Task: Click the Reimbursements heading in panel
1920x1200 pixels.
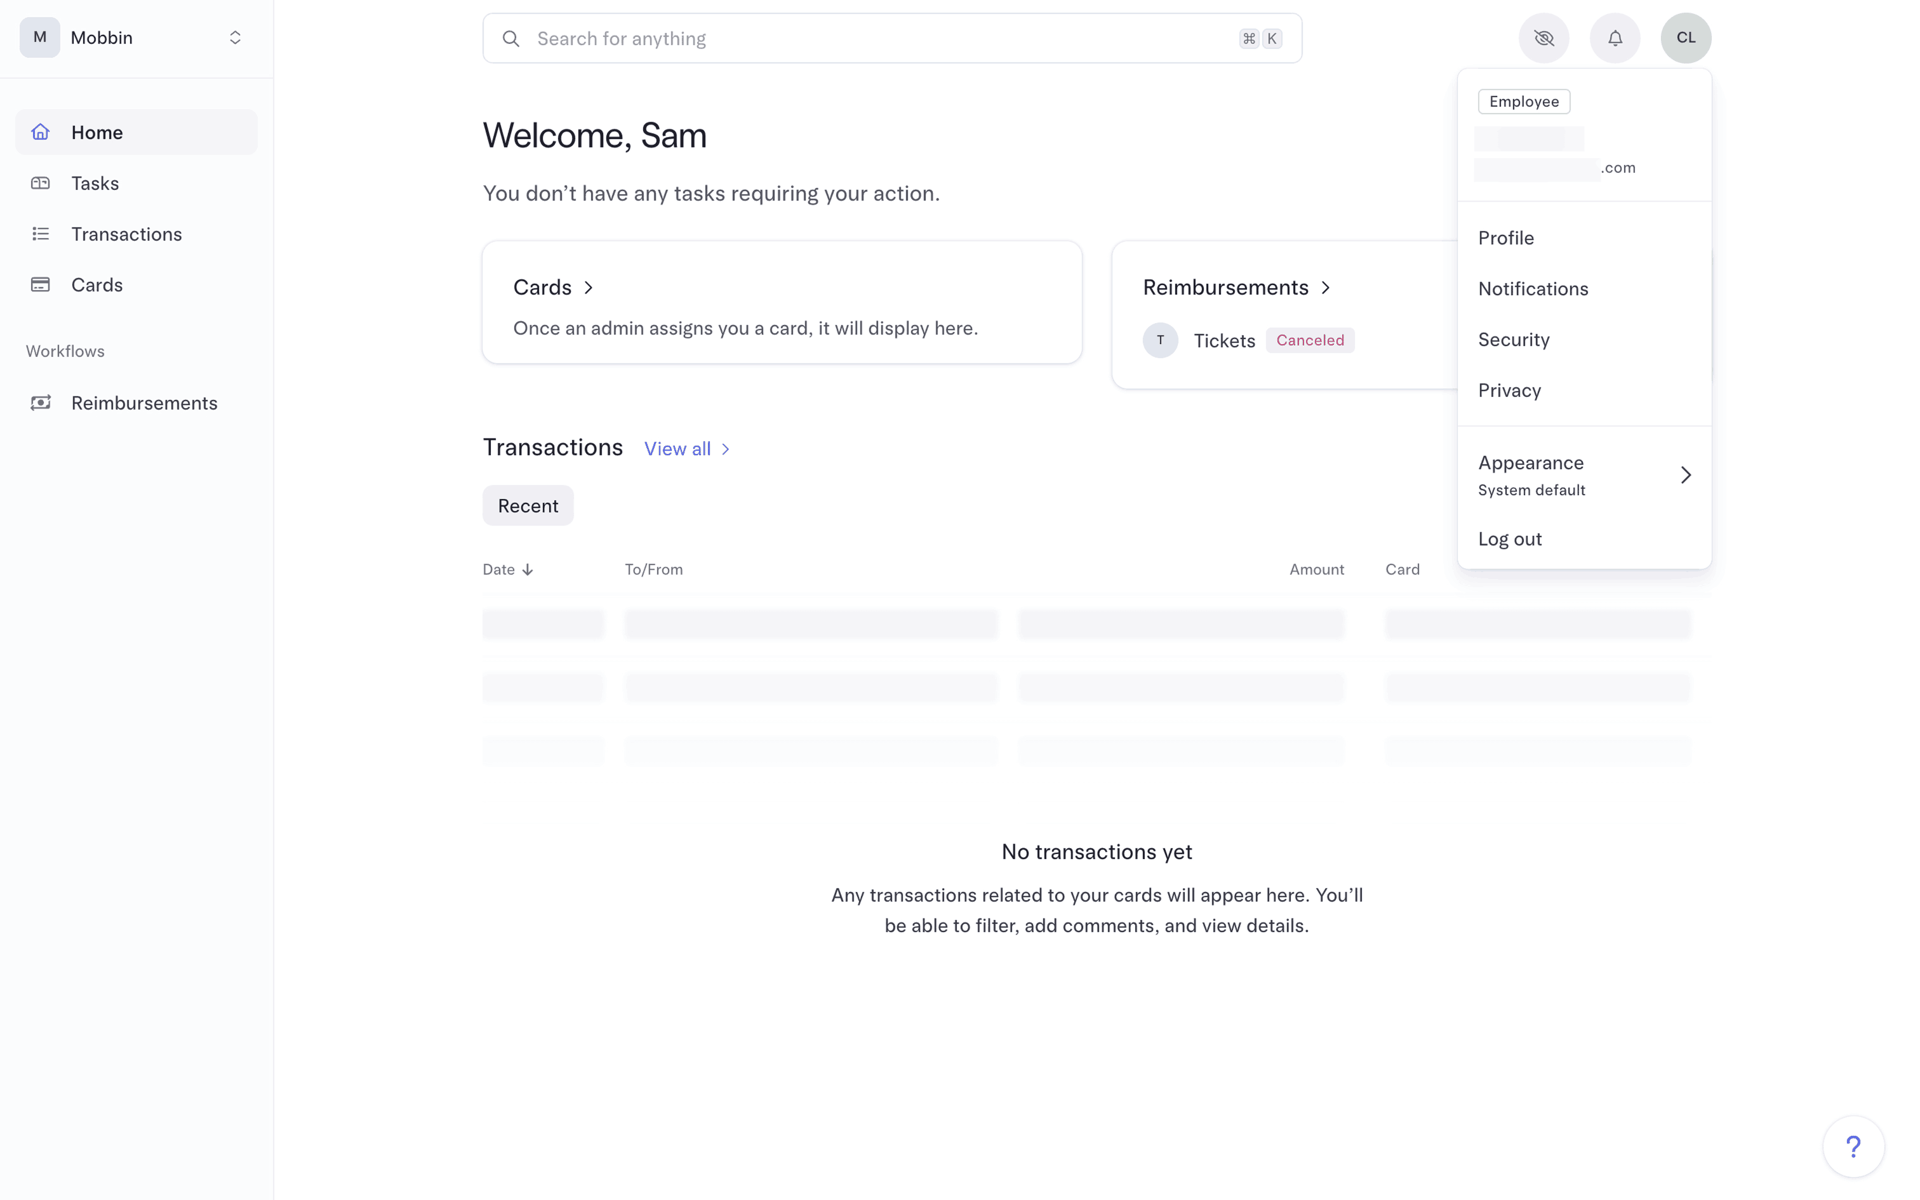Action: (x=1225, y=288)
